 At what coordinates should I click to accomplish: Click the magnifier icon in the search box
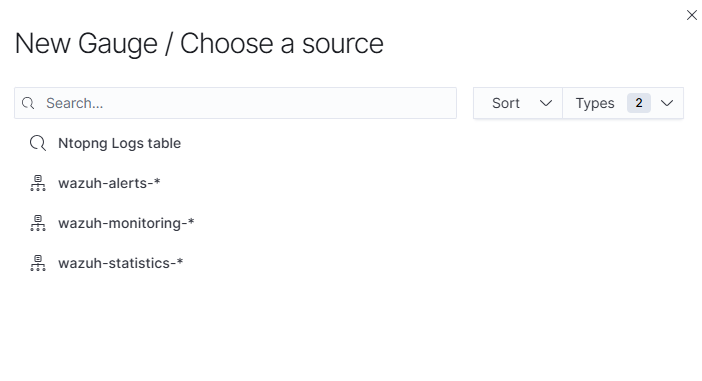point(28,103)
